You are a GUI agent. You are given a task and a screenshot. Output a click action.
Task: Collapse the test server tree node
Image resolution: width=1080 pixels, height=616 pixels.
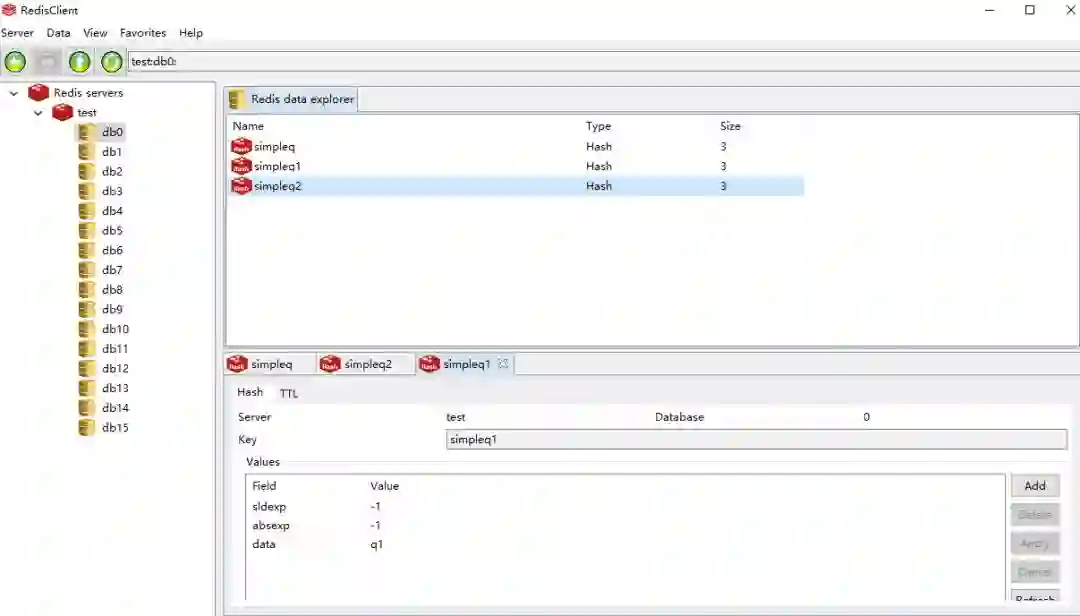(x=39, y=112)
